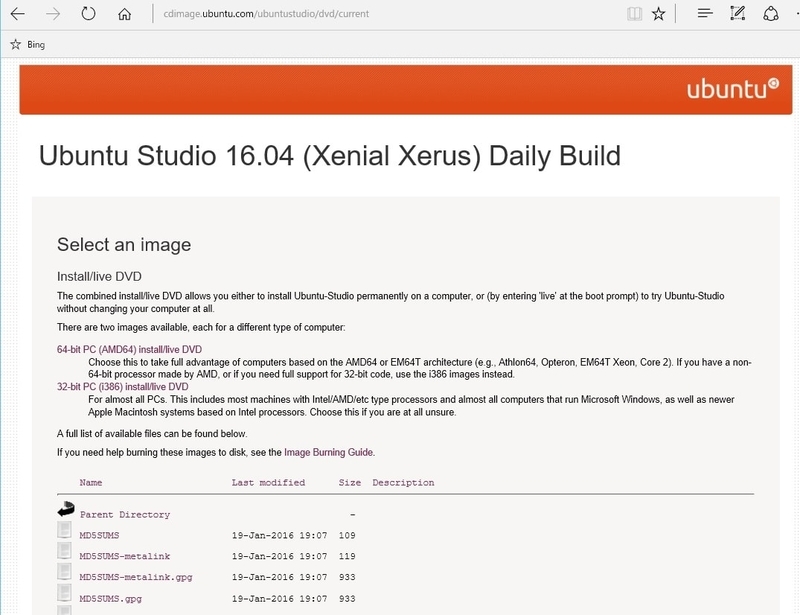Click size value 109 in MD5SUMS row

(x=347, y=535)
